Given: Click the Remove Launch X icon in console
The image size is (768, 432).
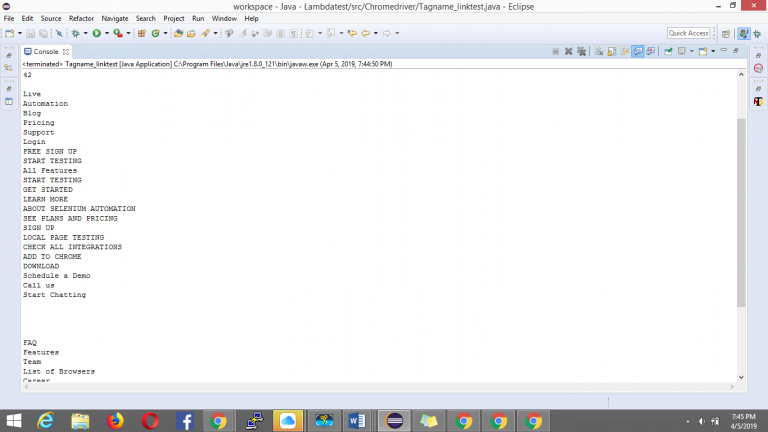Looking at the screenshot, I should (568, 51).
